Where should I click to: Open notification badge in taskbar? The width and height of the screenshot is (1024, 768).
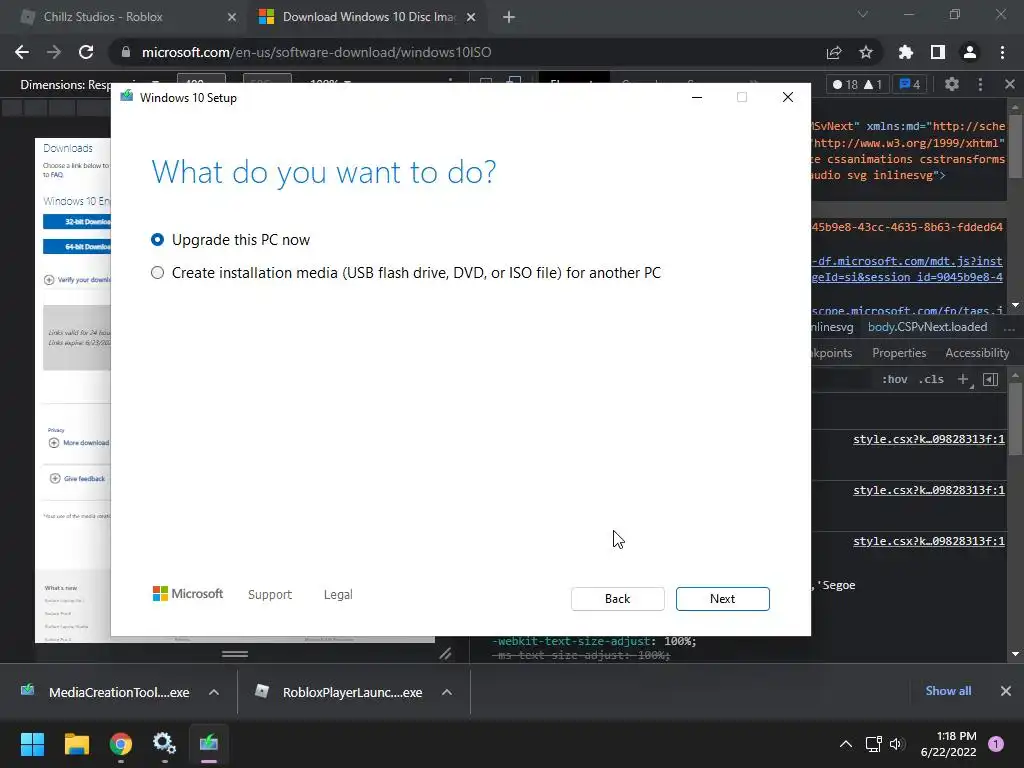pyautogui.click(x=996, y=744)
